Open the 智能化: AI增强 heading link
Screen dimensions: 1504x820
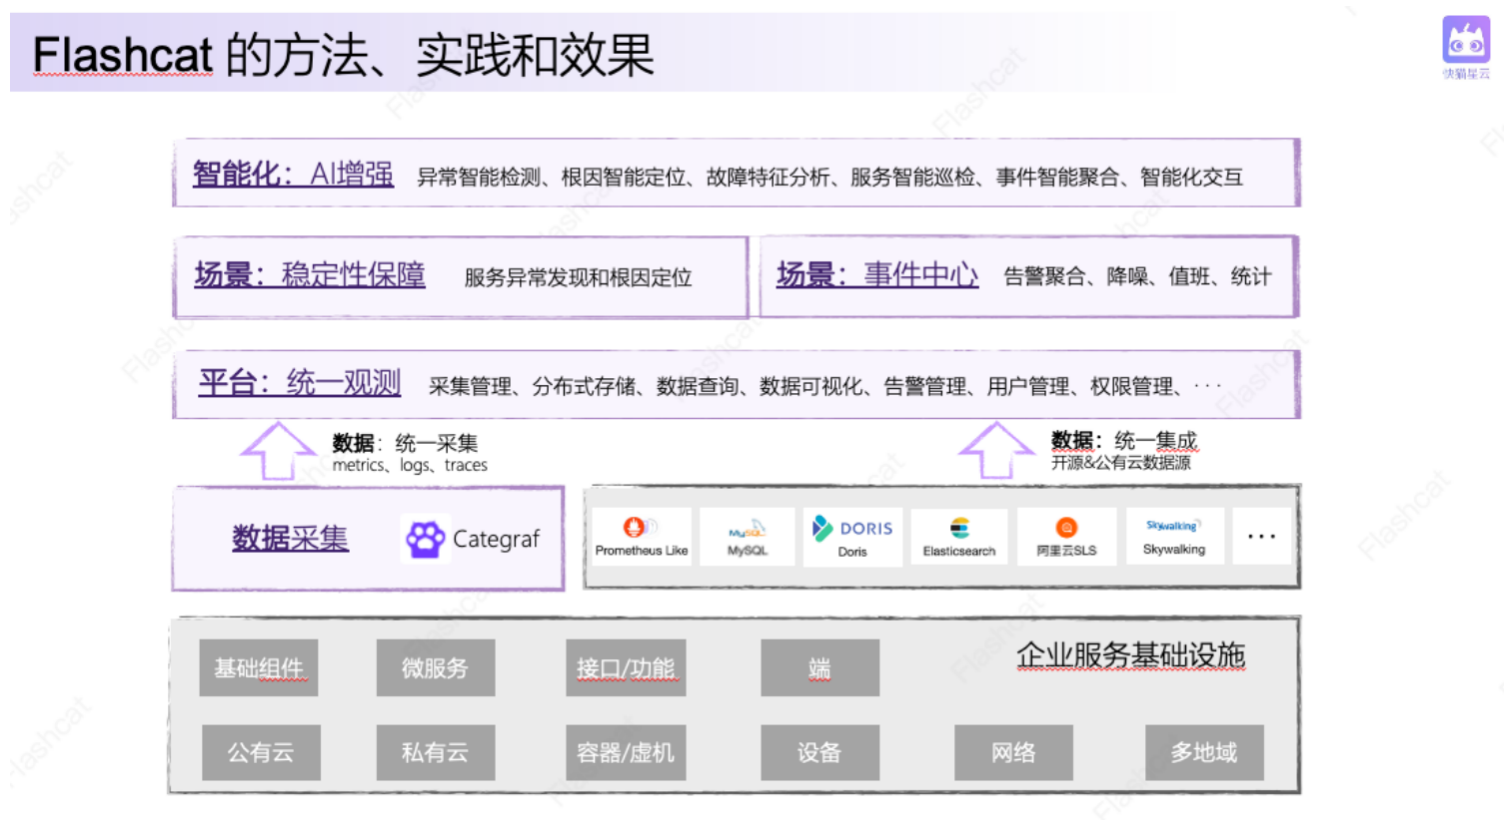click(x=293, y=174)
